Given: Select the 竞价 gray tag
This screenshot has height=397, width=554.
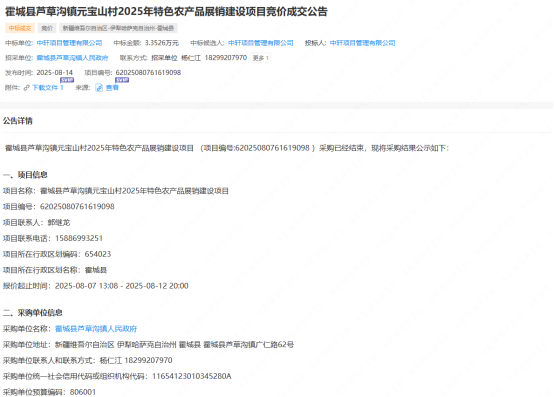Looking at the screenshot, I should click(x=47, y=28).
